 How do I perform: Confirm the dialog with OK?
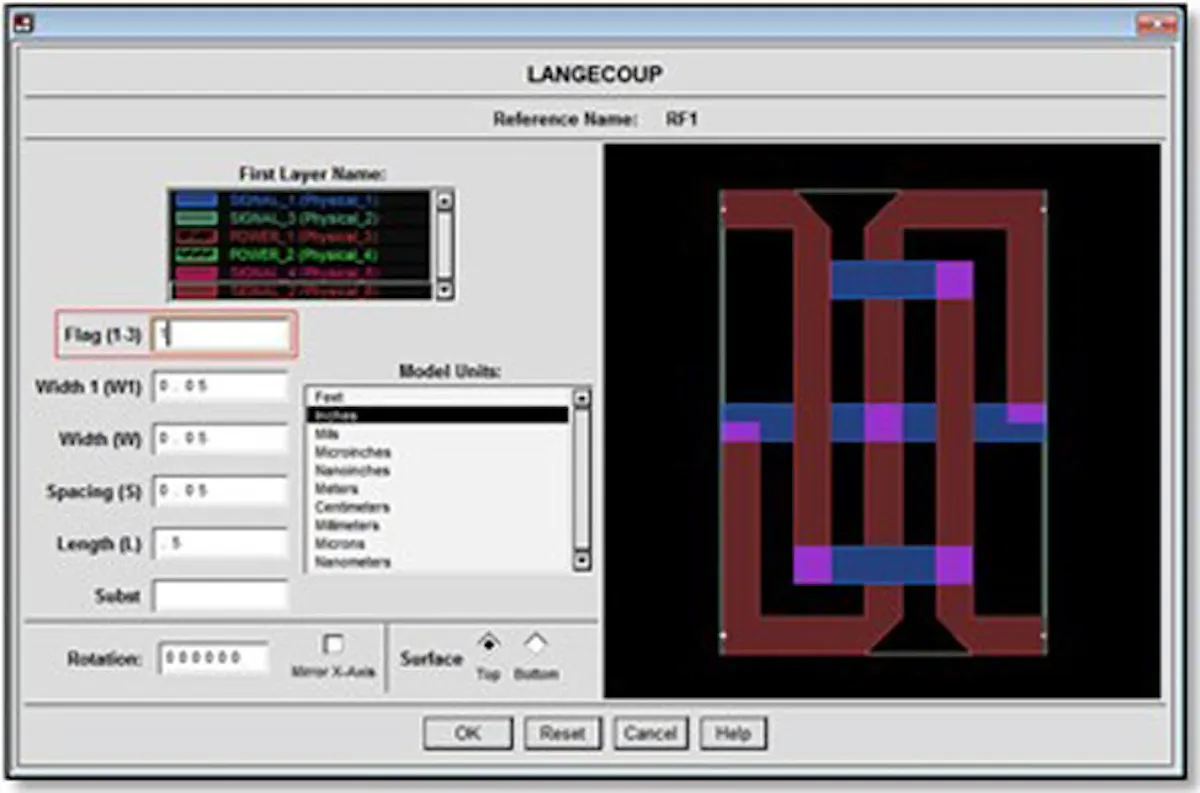[x=468, y=732]
